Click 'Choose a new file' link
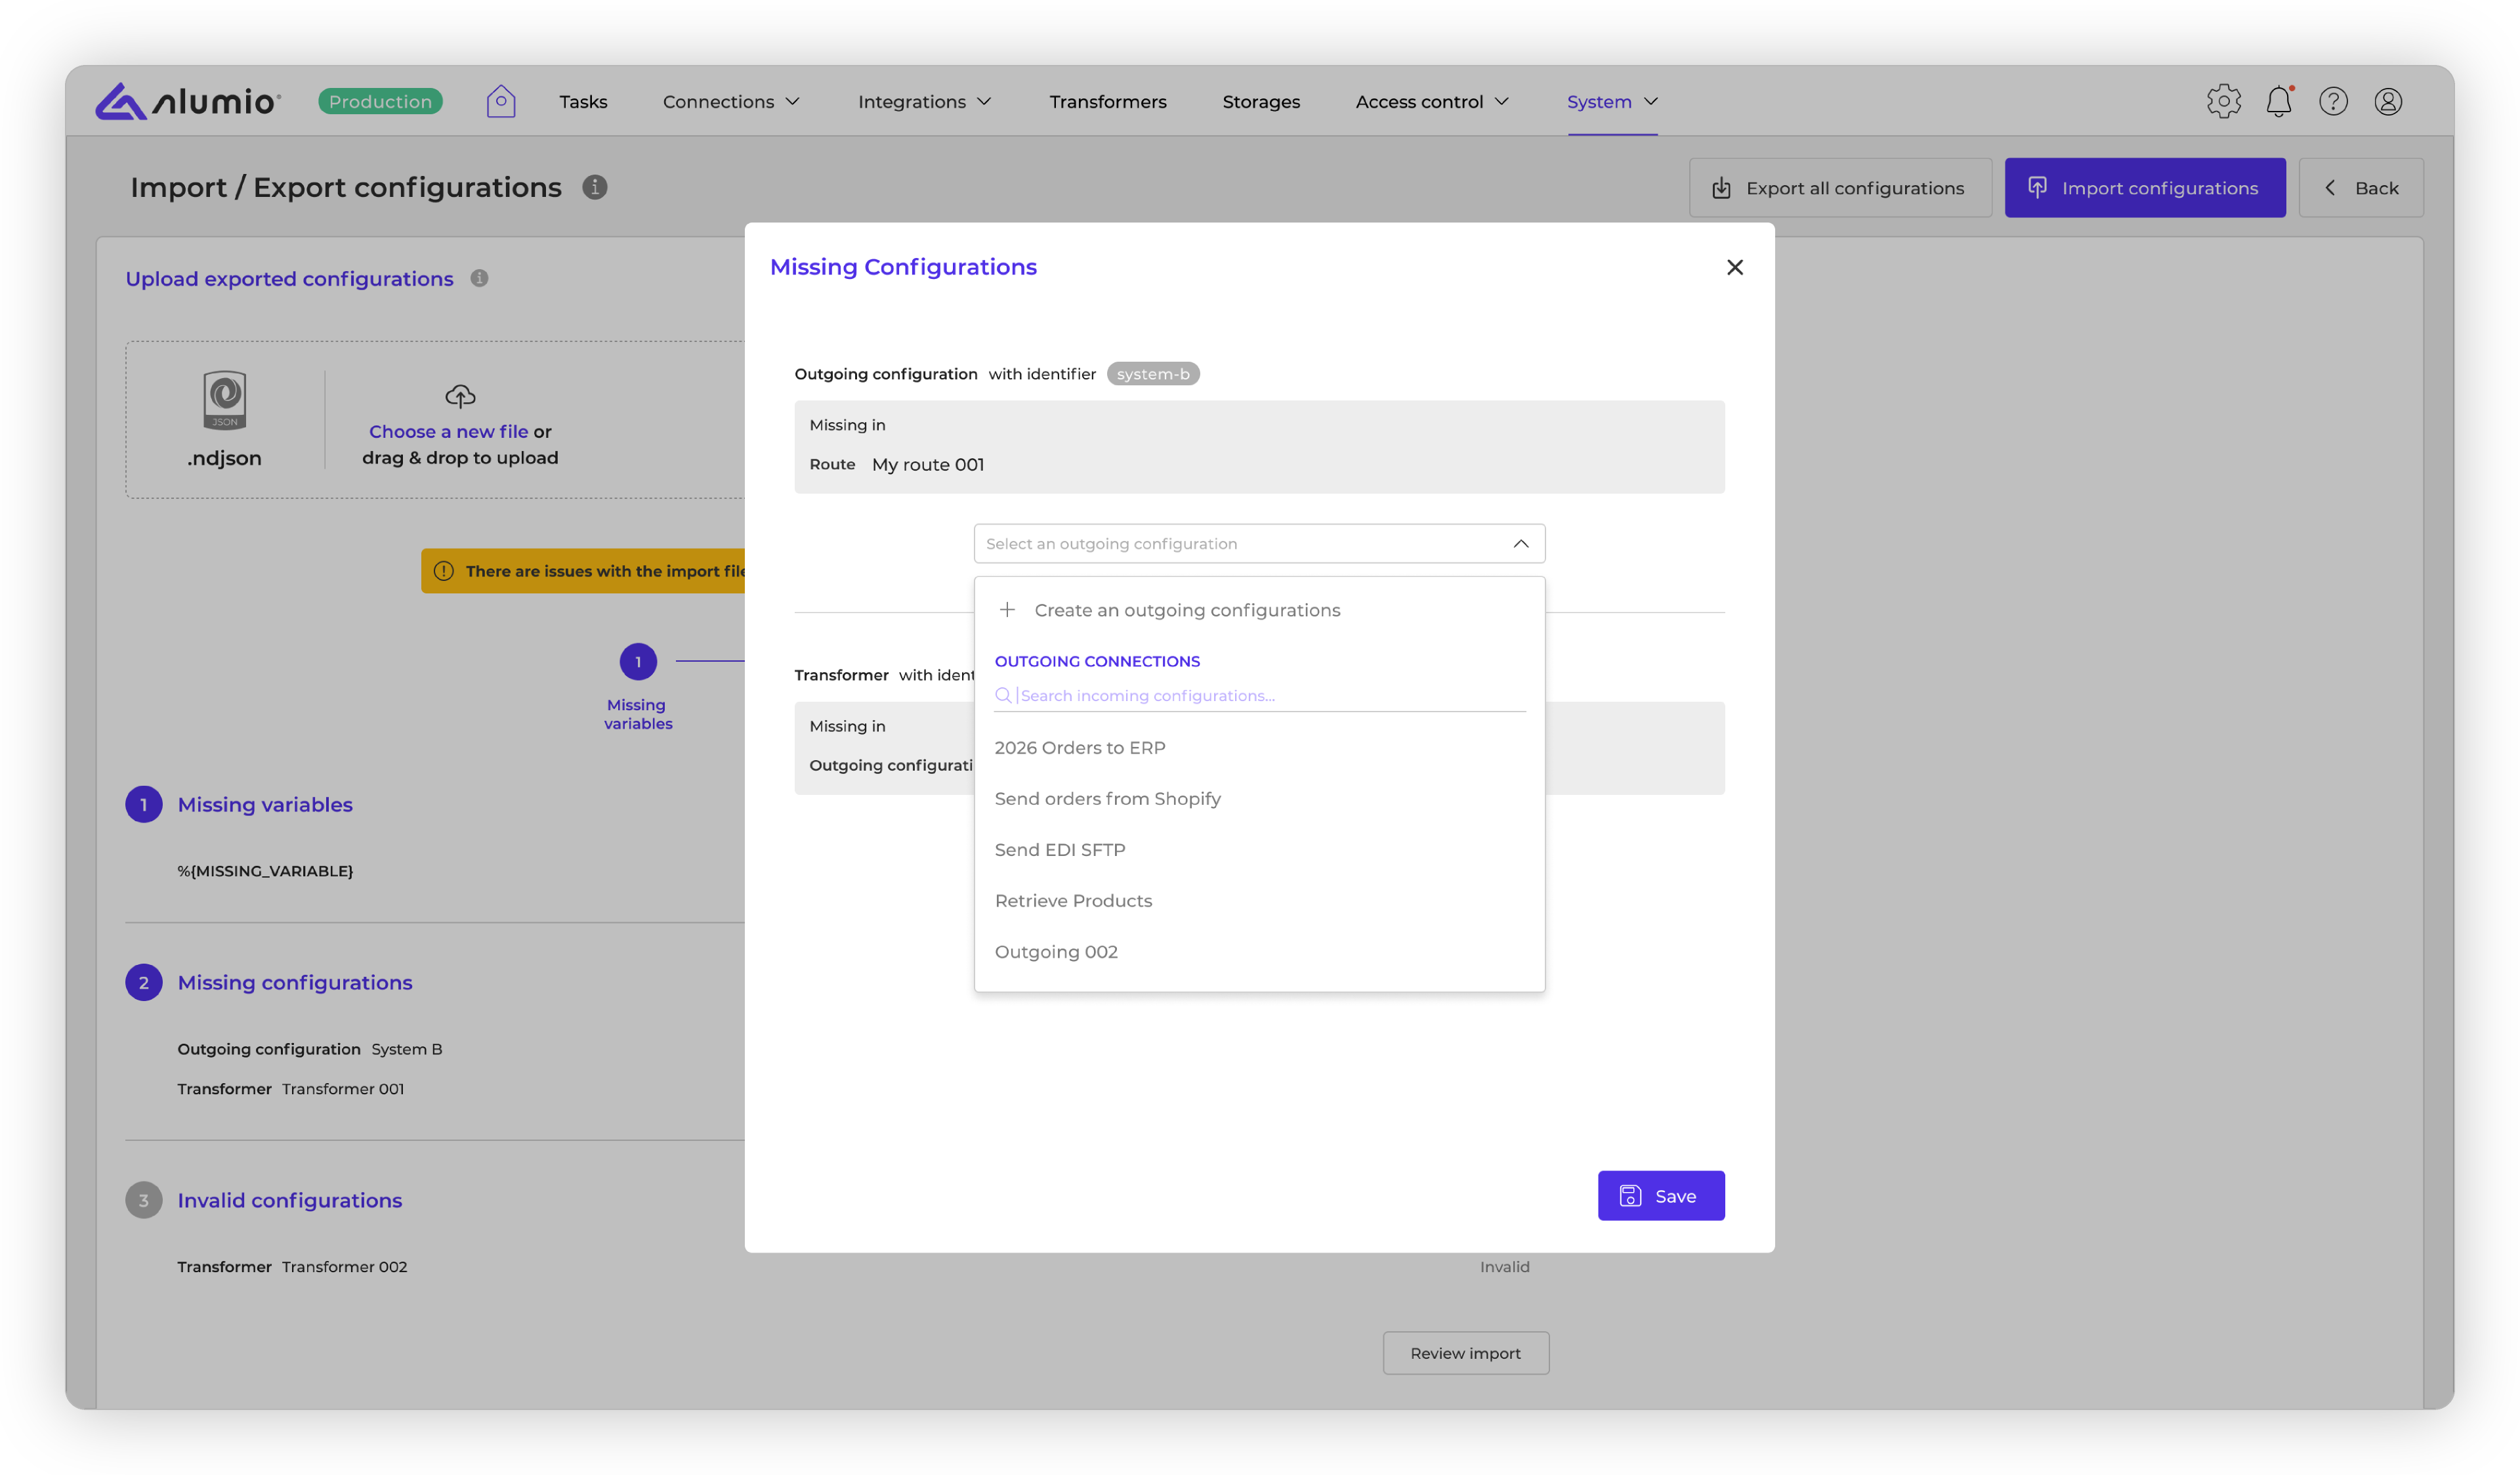The image size is (2520, 1475). (x=448, y=431)
